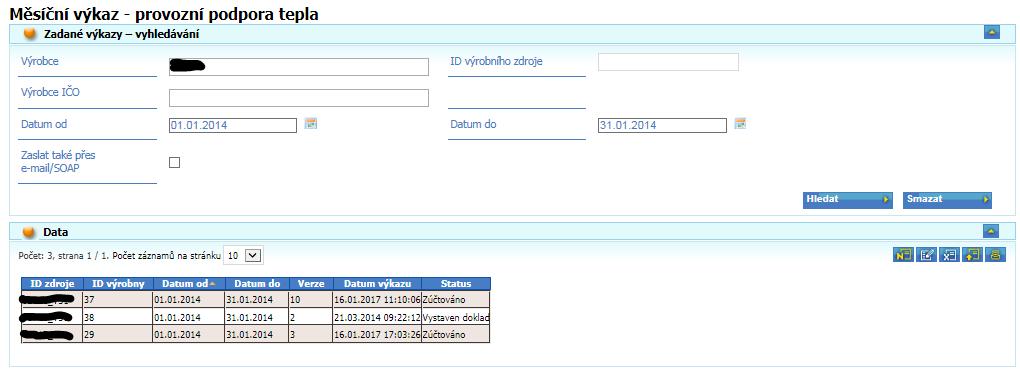Click the Výrobce IČO input field
This screenshot has width=1020, height=371.
299,98
